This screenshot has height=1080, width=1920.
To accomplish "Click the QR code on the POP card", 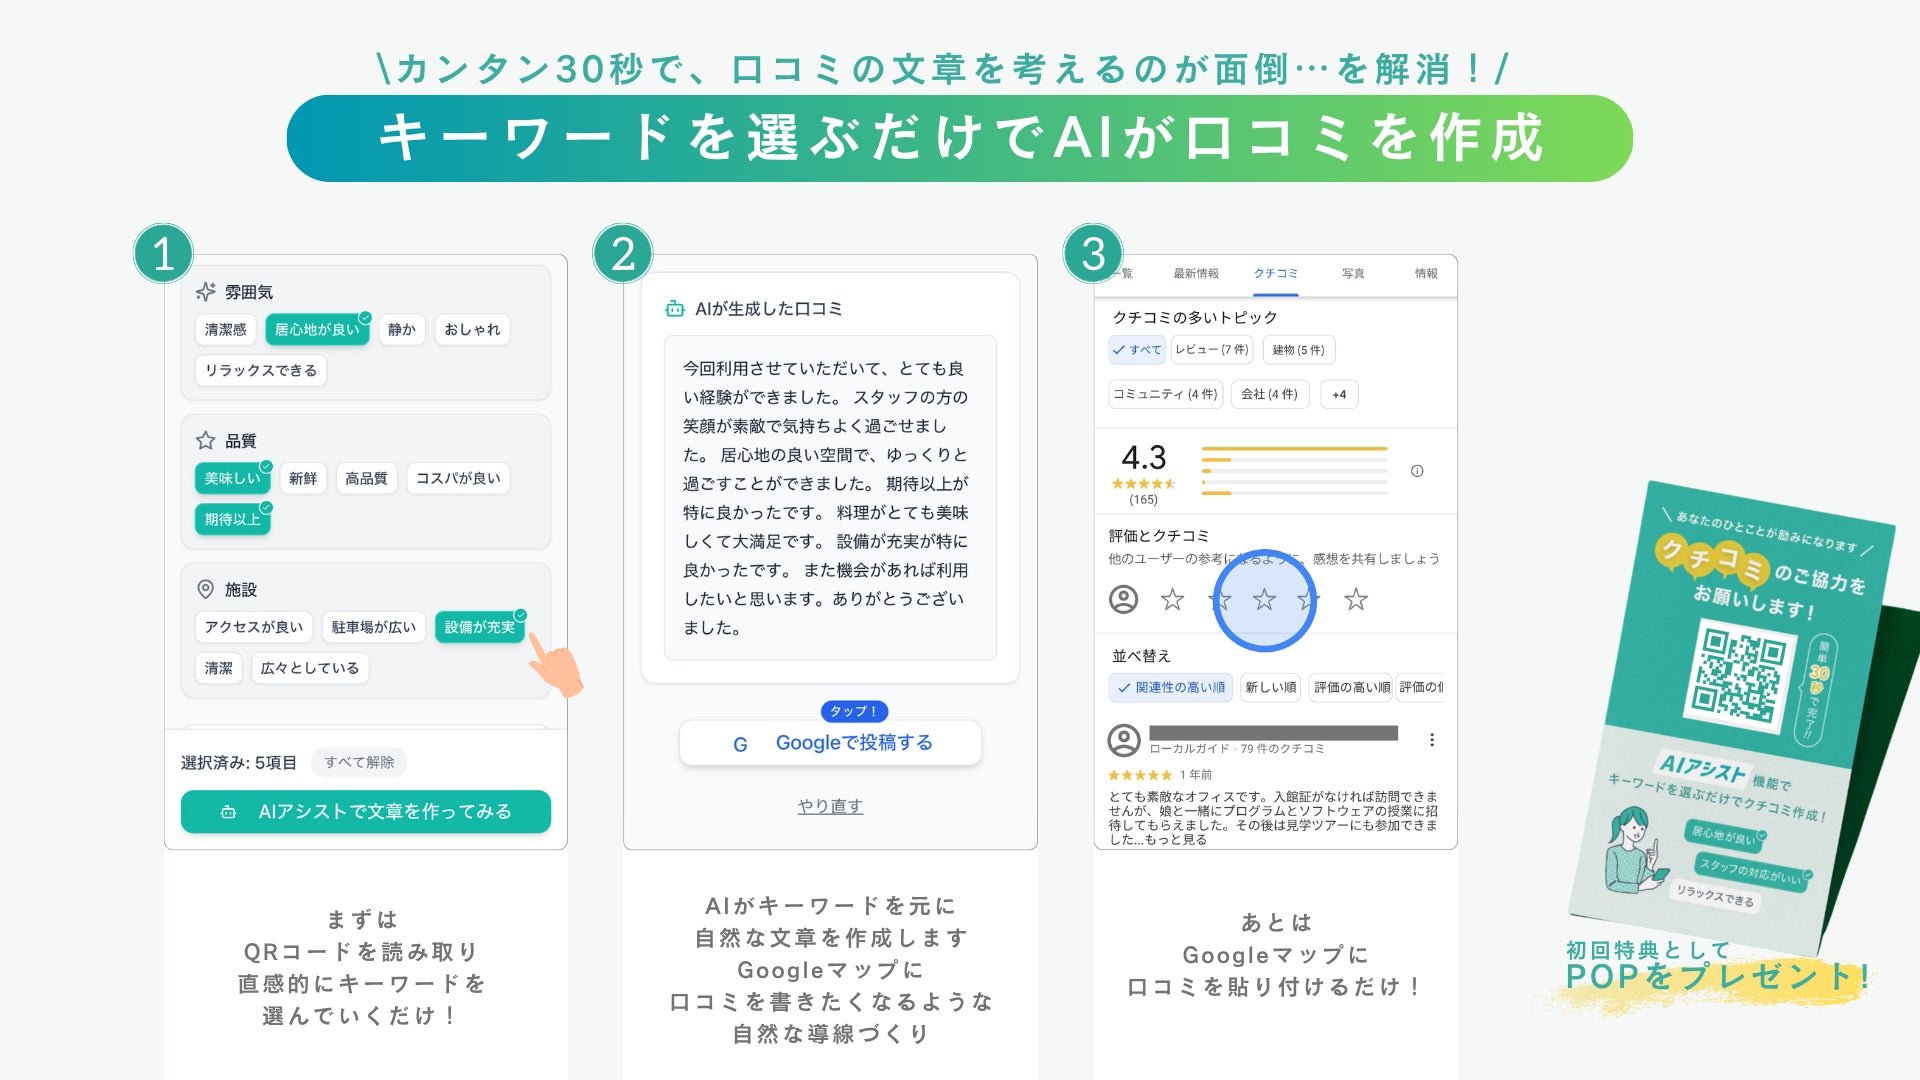I will tap(1740, 676).
